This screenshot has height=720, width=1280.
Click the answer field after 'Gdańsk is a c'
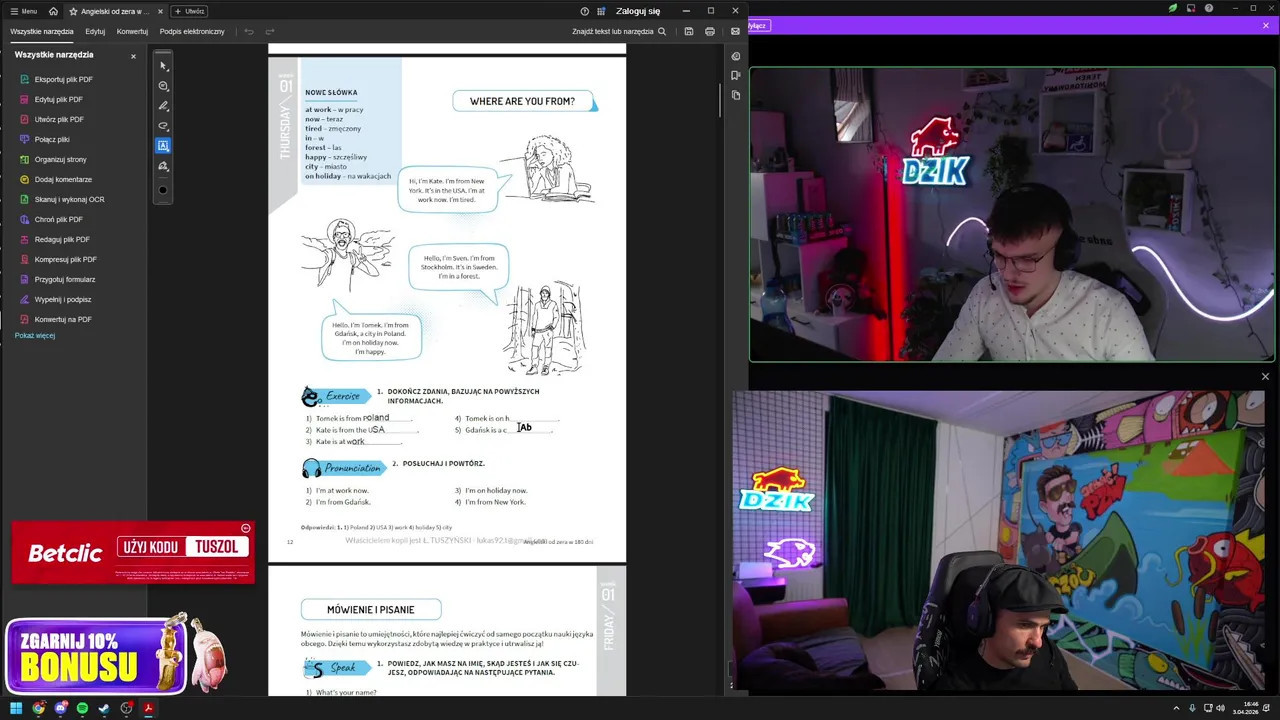point(529,430)
